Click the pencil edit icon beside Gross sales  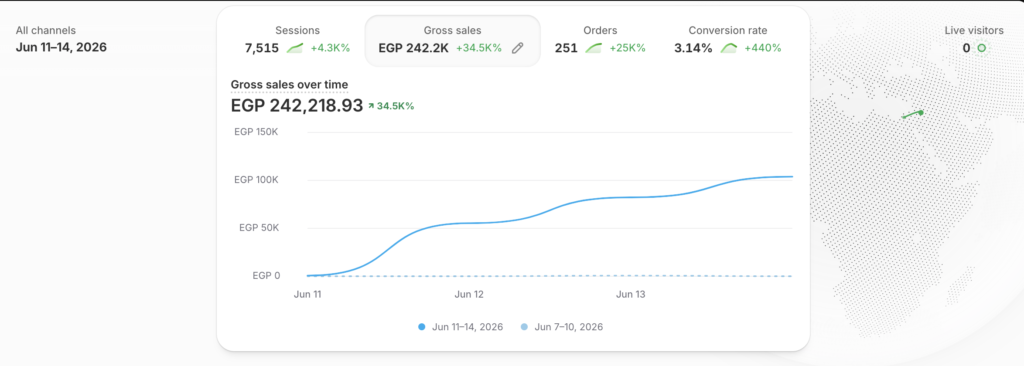click(517, 48)
